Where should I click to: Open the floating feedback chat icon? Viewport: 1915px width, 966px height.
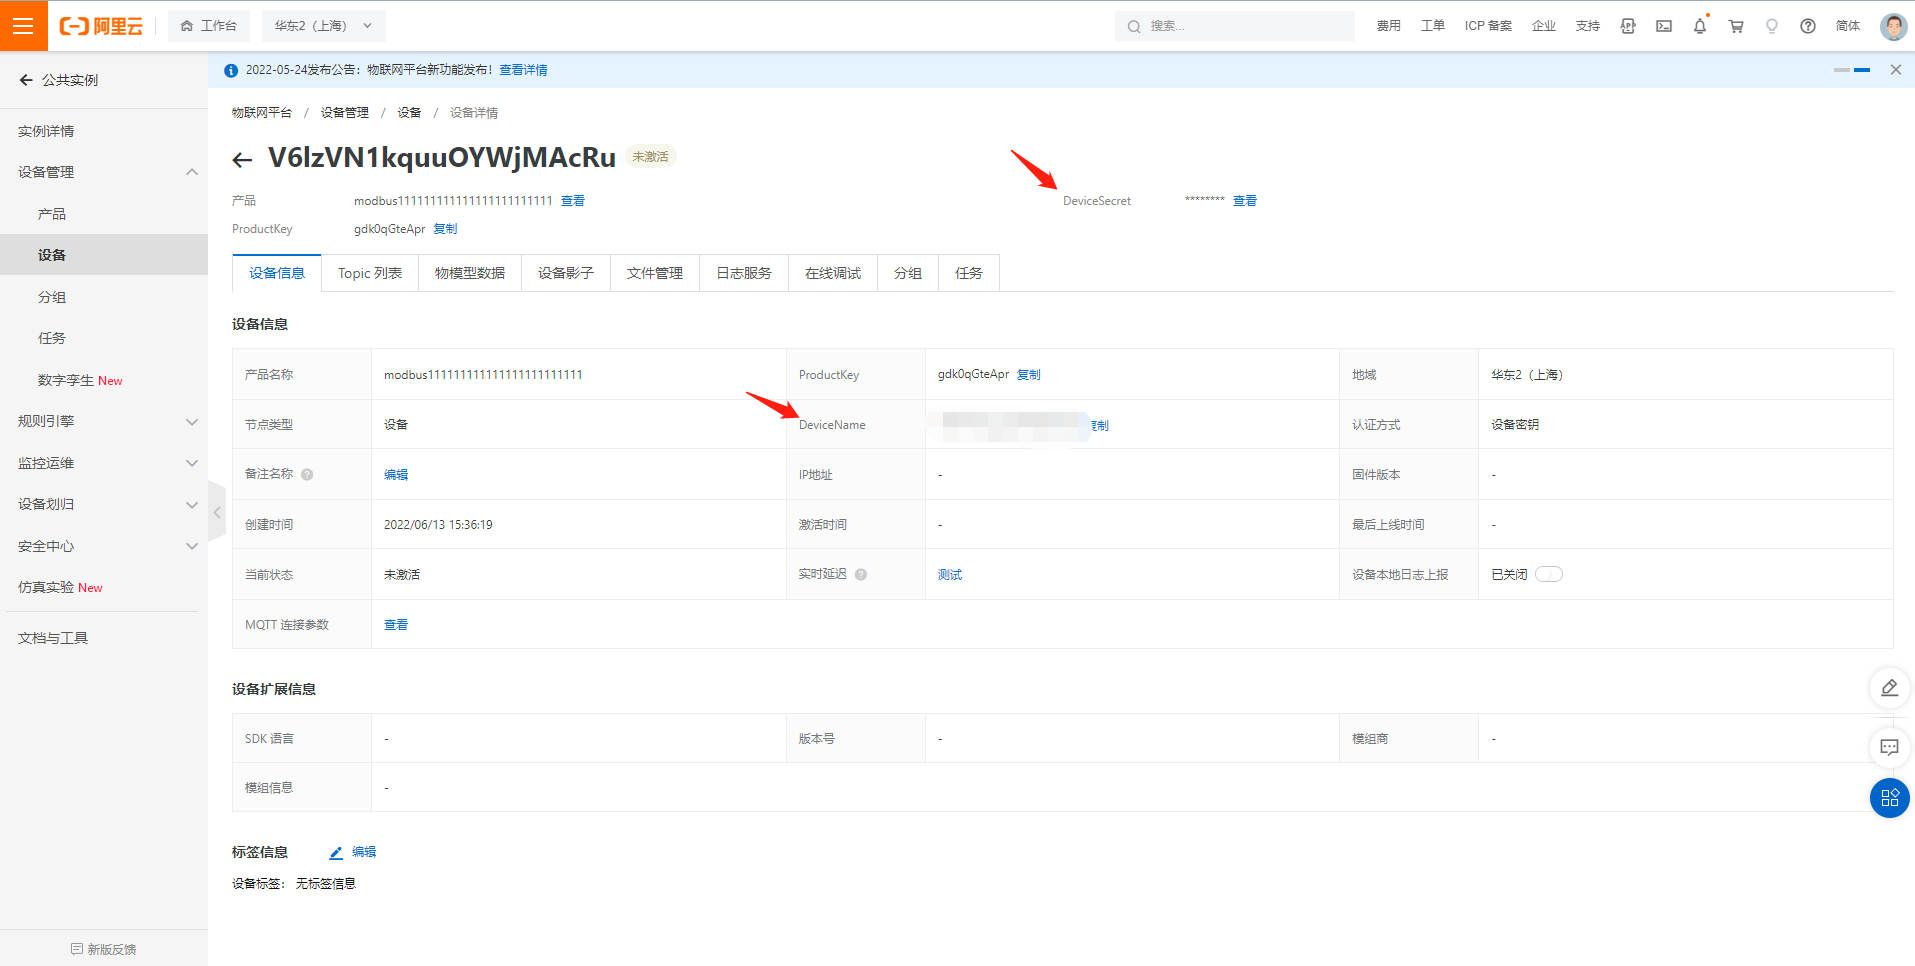coord(1889,747)
